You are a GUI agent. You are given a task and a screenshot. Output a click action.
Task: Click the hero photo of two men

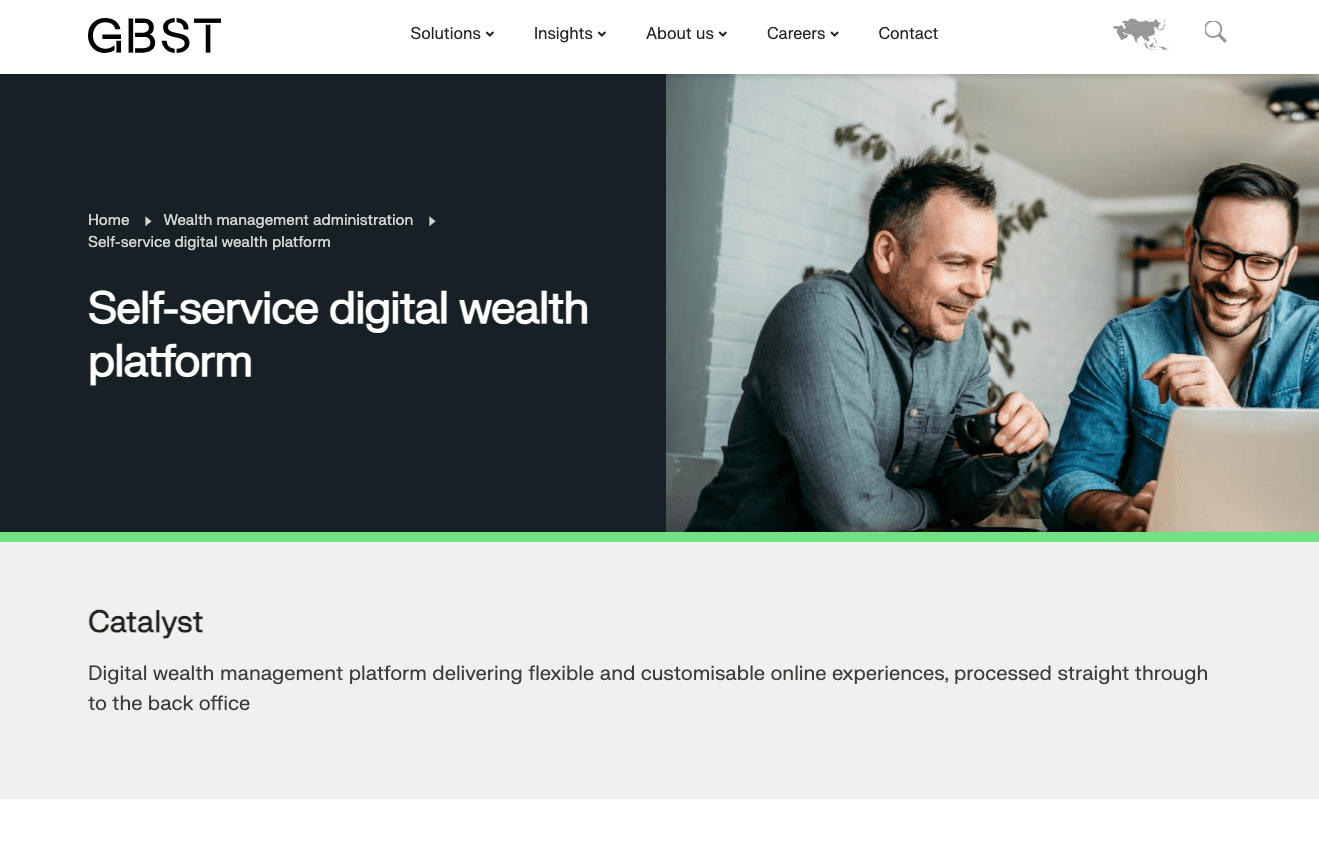coord(992,303)
